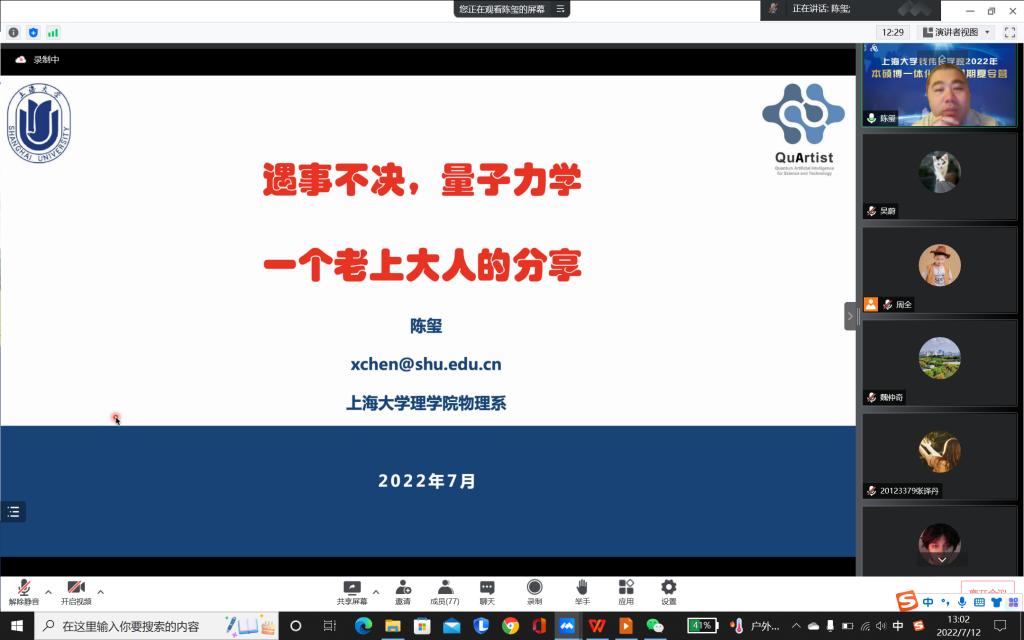Enter full screen mode via top-right icon
The width and height of the screenshot is (1024, 640).
point(1009,32)
